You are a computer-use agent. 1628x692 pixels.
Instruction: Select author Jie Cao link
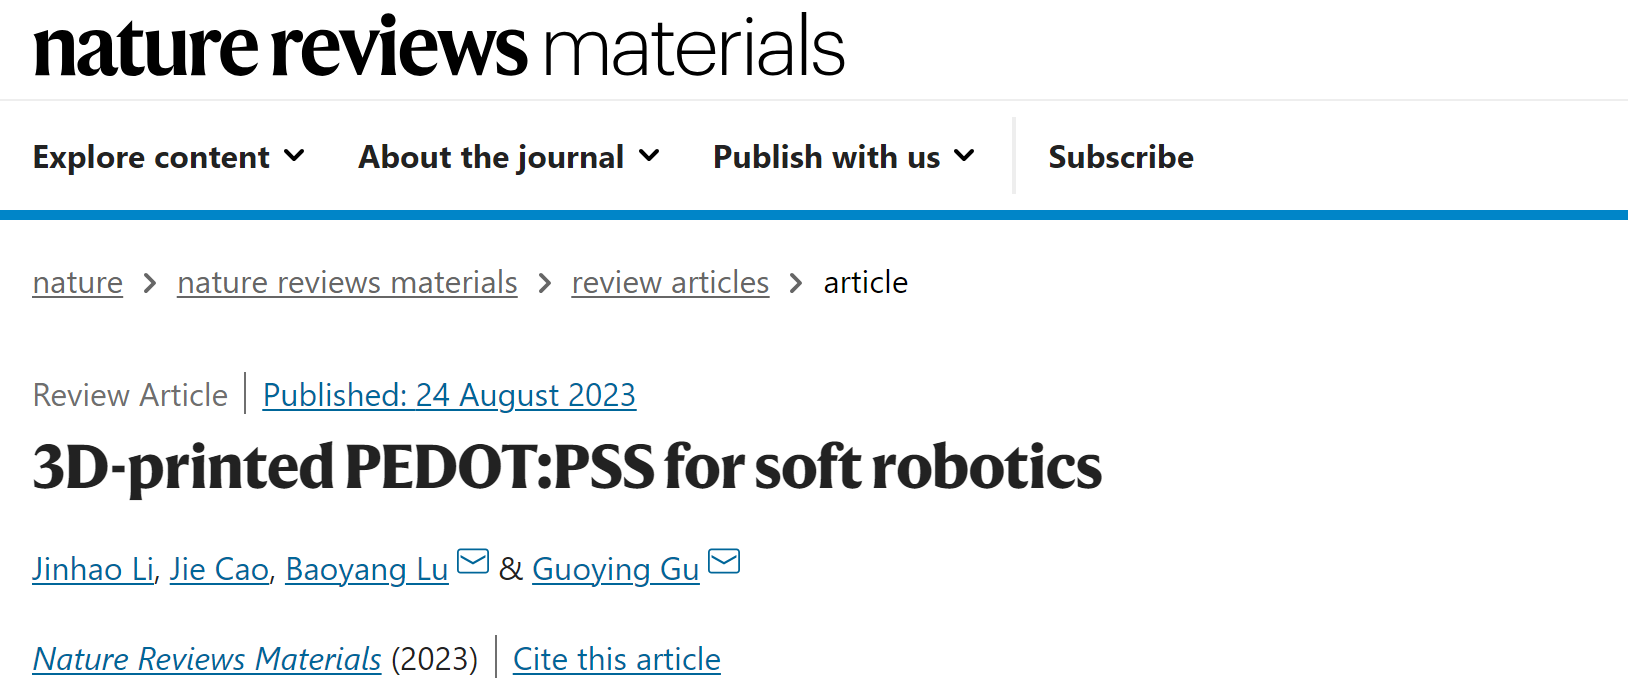click(219, 569)
